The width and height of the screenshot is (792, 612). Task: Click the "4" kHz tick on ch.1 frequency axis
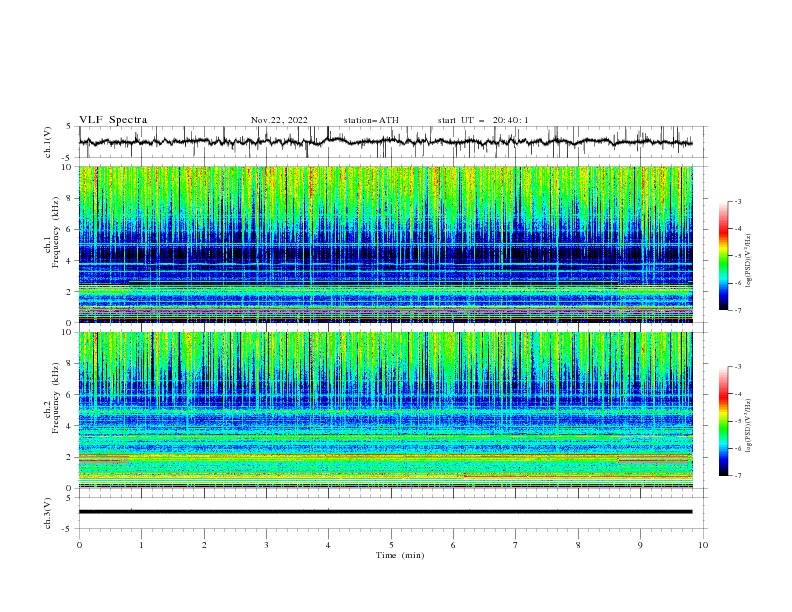coord(70,261)
